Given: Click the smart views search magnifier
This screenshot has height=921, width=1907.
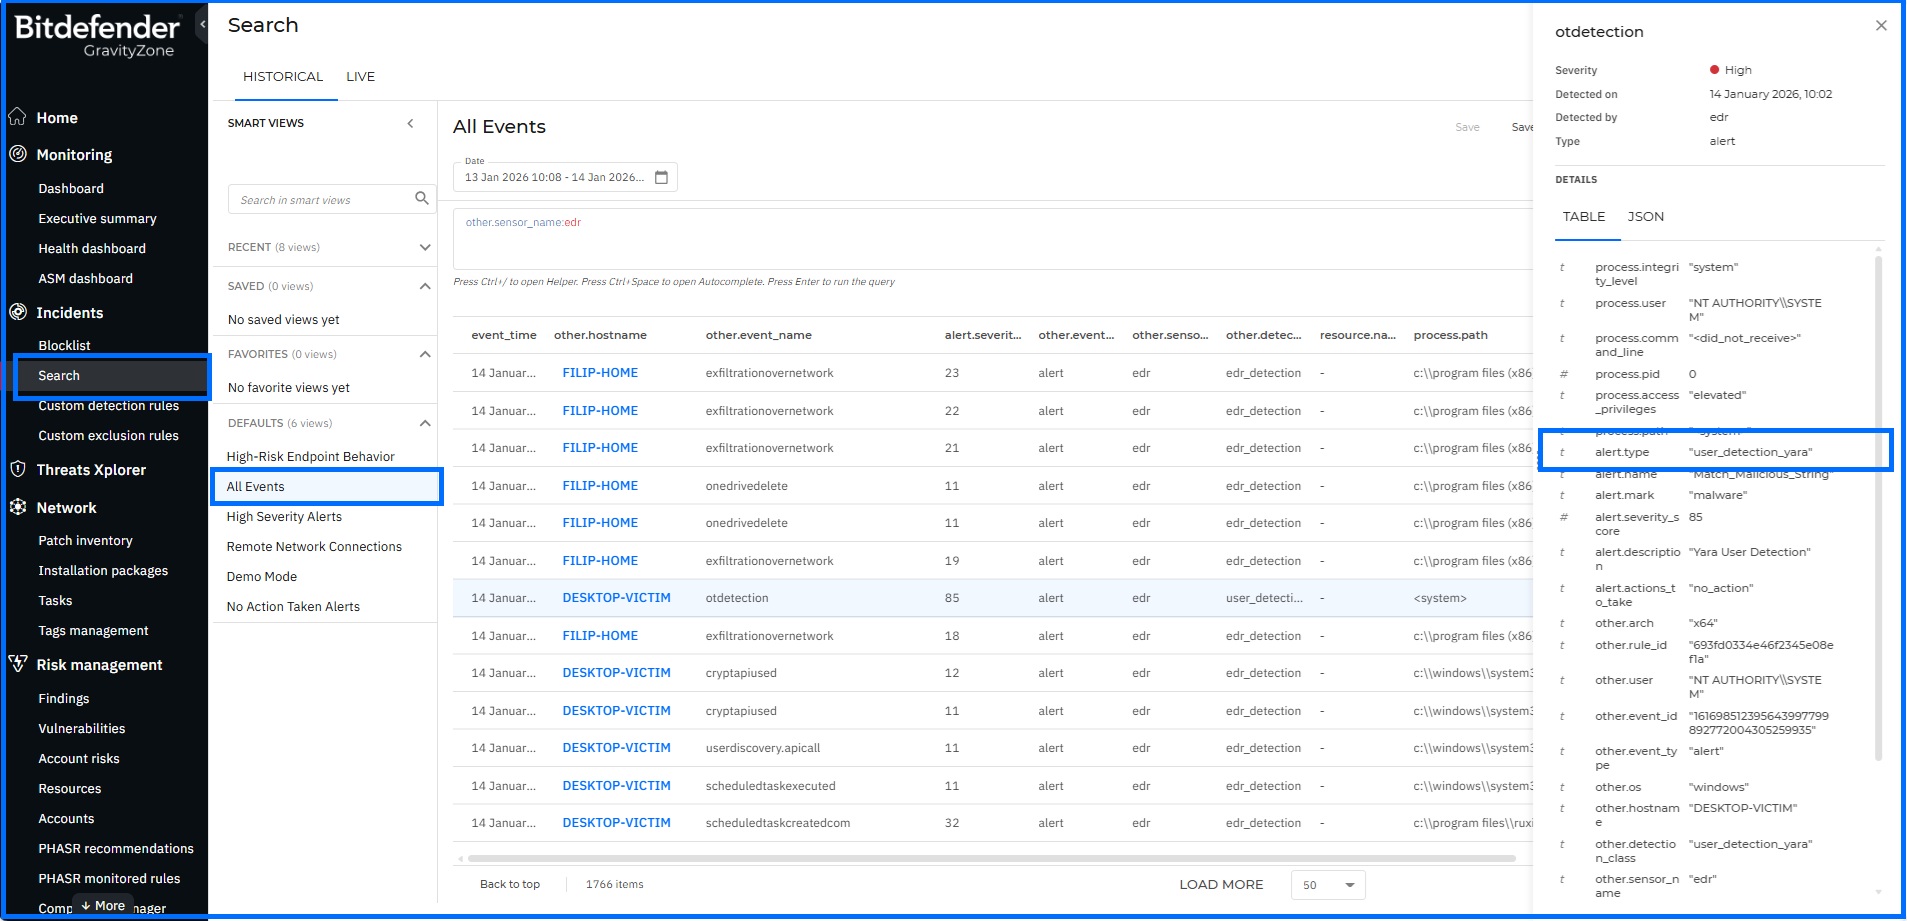Looking at the screenshot, I should point(422,199).
